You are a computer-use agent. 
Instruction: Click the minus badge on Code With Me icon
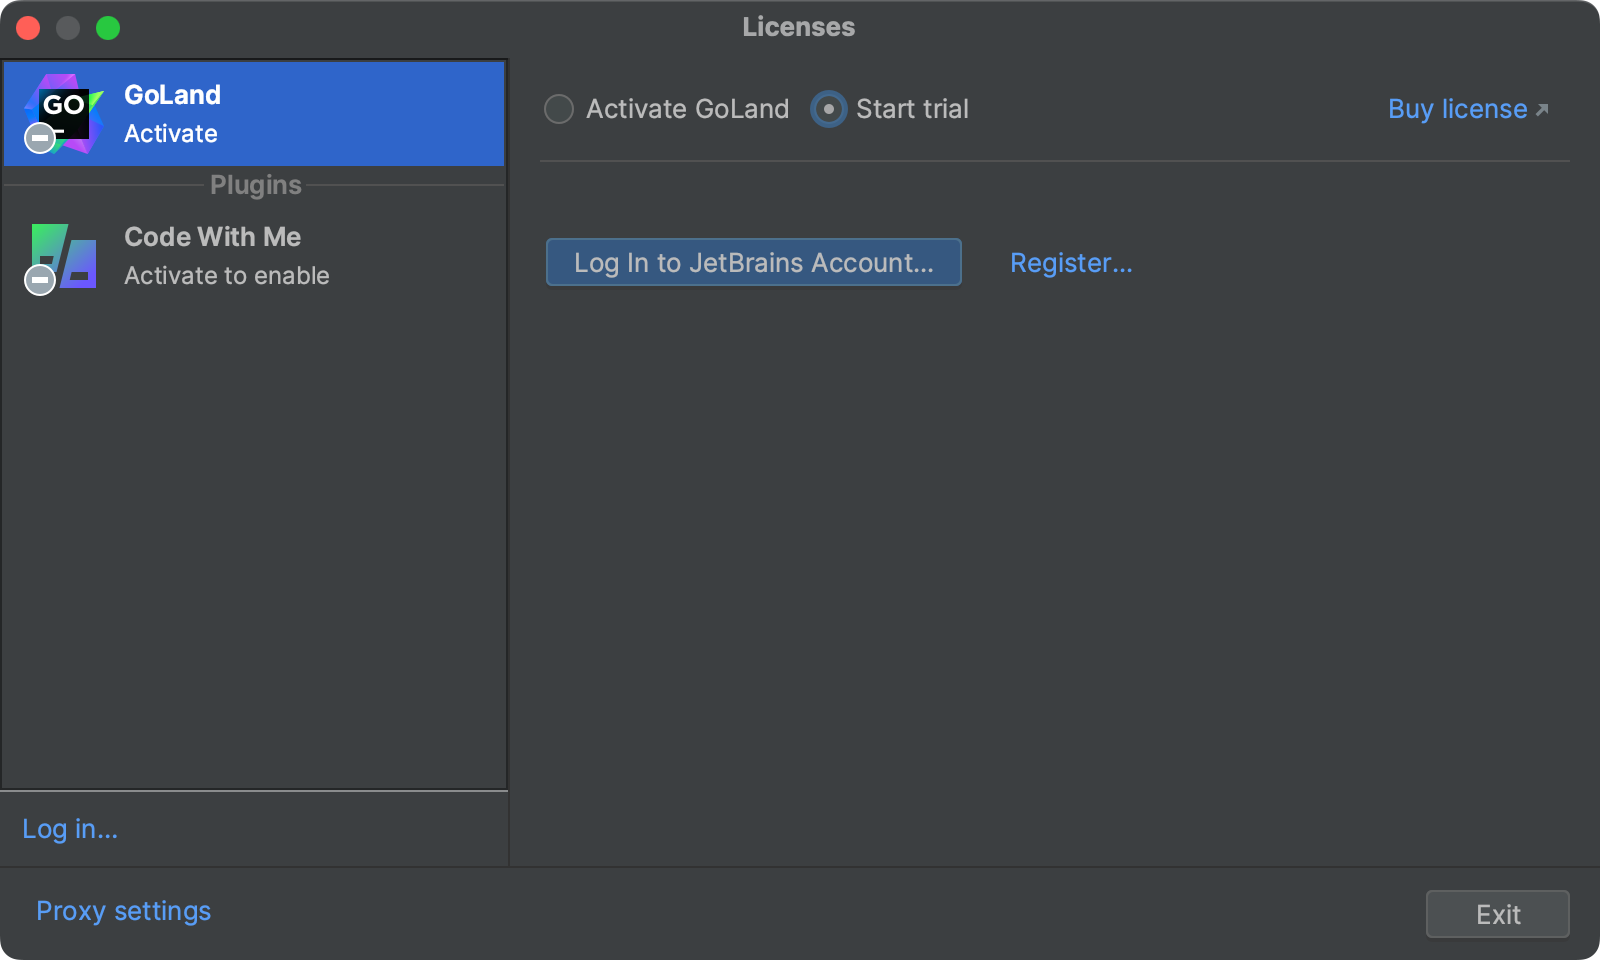[40, 280]
